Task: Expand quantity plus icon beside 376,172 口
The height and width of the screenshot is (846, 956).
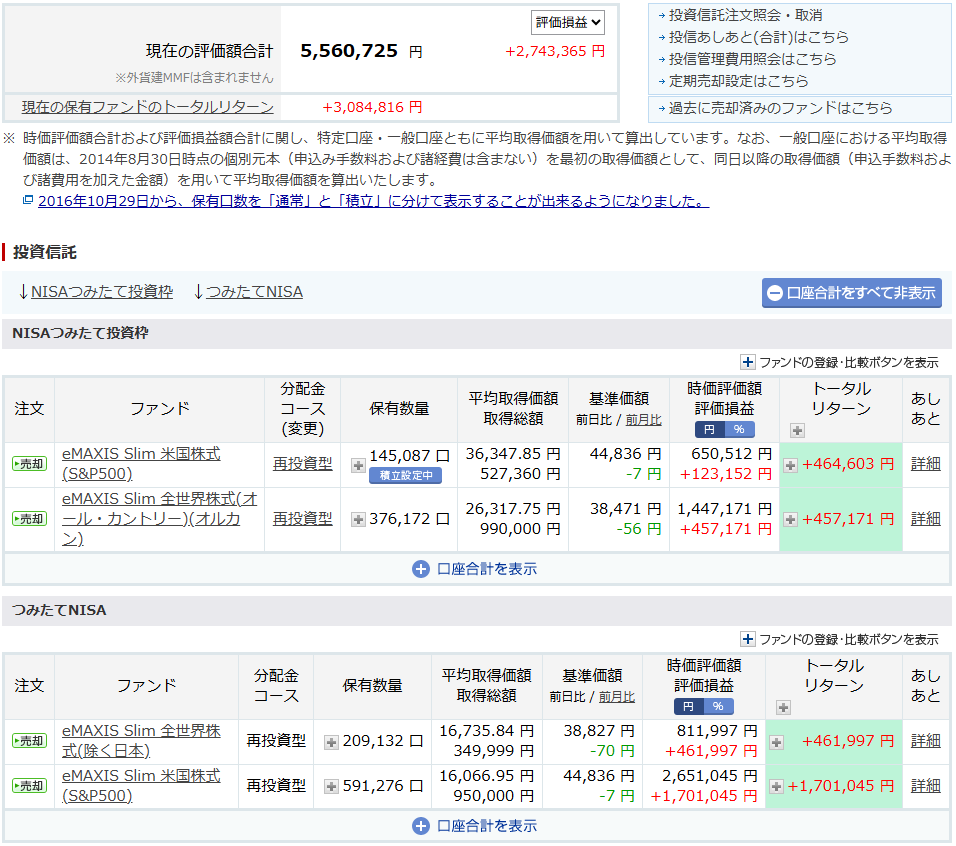Action: 358,519
